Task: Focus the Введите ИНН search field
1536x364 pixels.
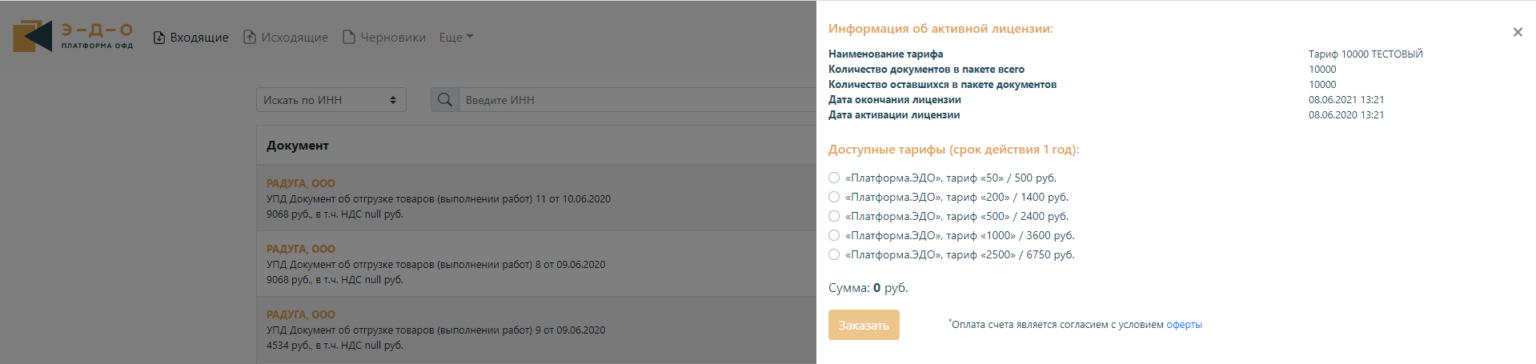Action: [x=637, y=100]
